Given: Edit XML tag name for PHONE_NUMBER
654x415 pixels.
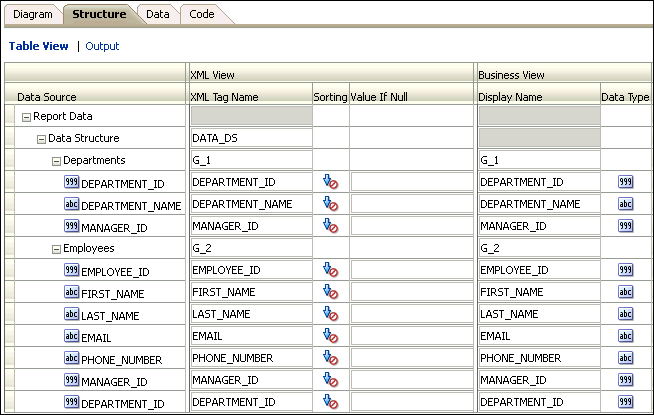Looking at the screenshot, I should [x=252, y=358].
